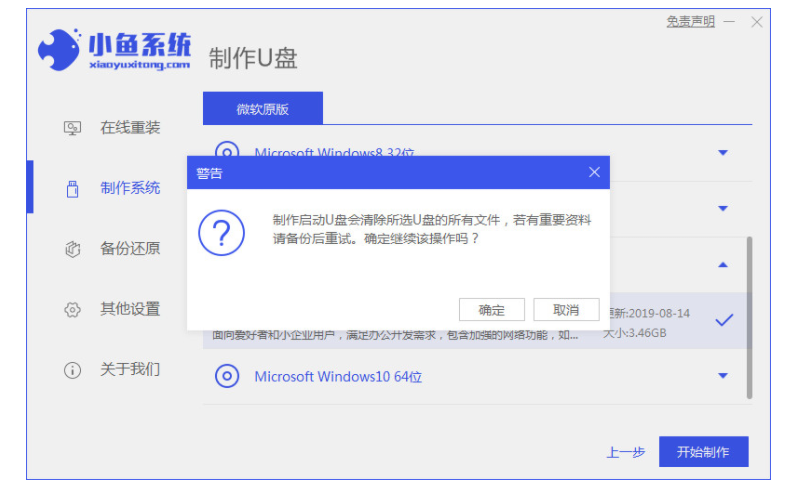Close the warning dialog with X
Viewport: 787px width, 503px height.
594,172
